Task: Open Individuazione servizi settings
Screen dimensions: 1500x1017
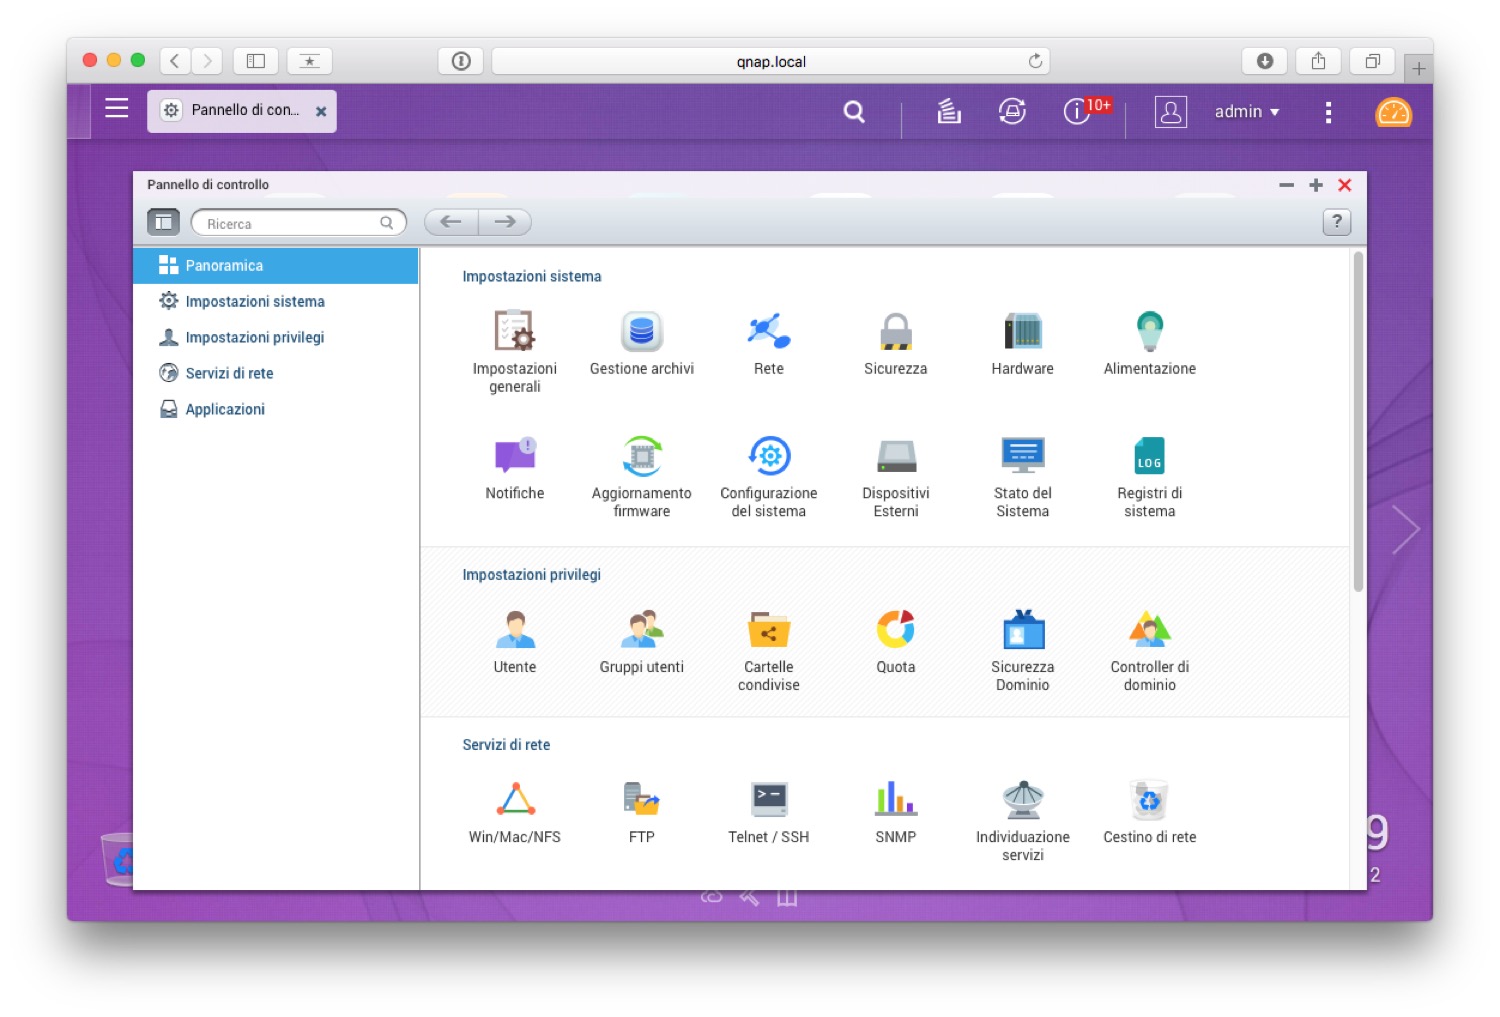Action: coord(1023,820)
